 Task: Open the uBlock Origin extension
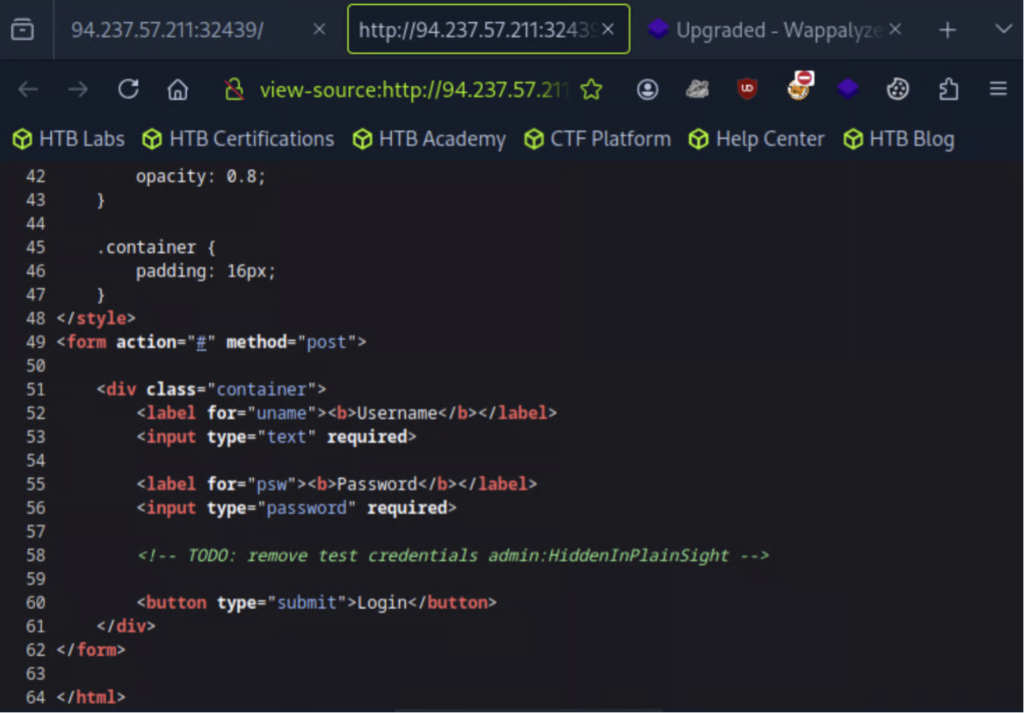click(747, 89)
